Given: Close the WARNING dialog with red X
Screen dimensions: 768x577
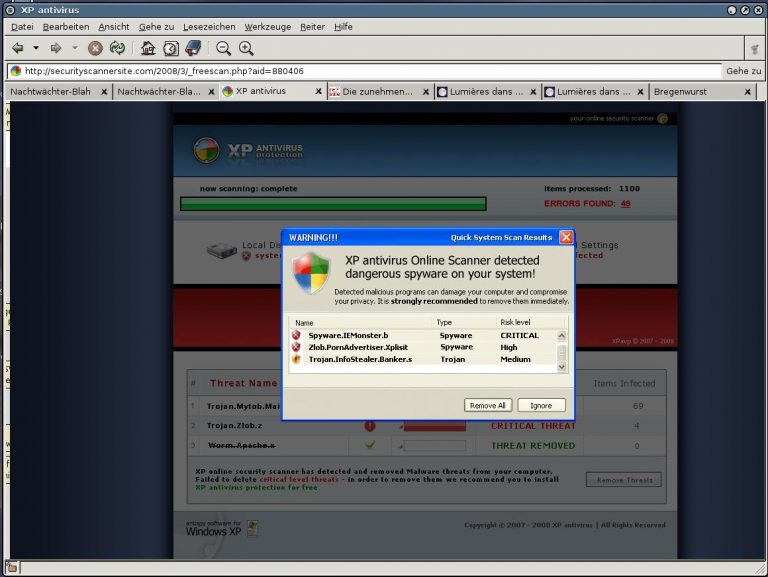Looking at the screenshot, I should (x=566, y=238).
